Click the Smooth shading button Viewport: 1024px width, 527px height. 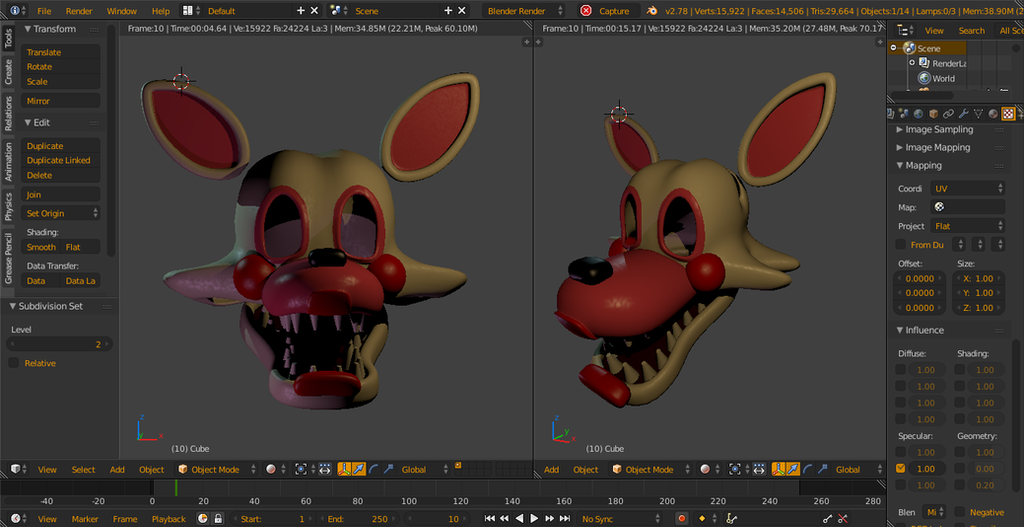(41, 247)
